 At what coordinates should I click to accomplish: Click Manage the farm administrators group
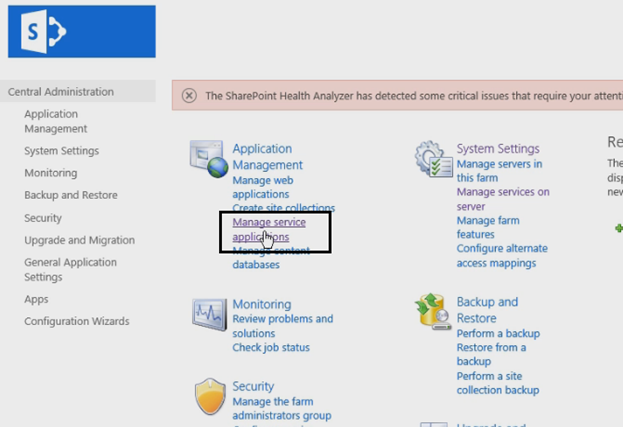[282, 408]
